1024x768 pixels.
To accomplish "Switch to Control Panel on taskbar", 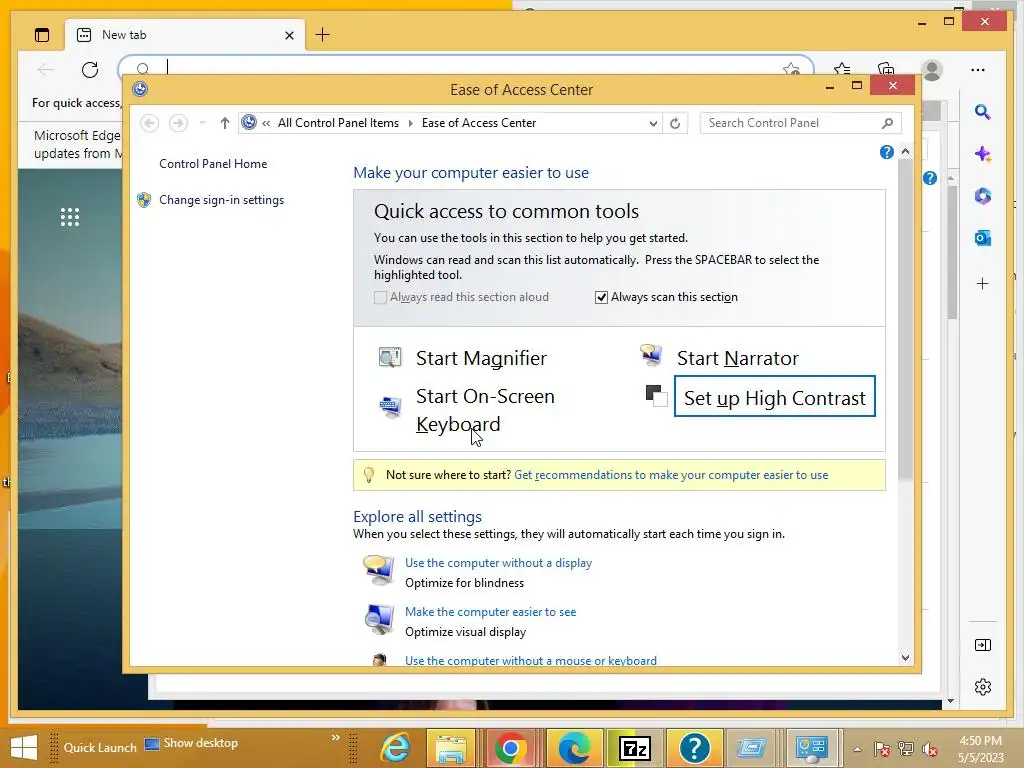I will [x=812, y=748].
